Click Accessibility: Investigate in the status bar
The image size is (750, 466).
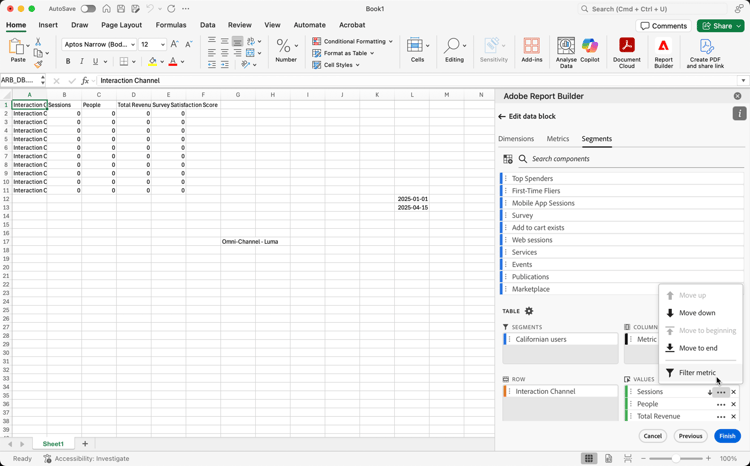[87, 458]
